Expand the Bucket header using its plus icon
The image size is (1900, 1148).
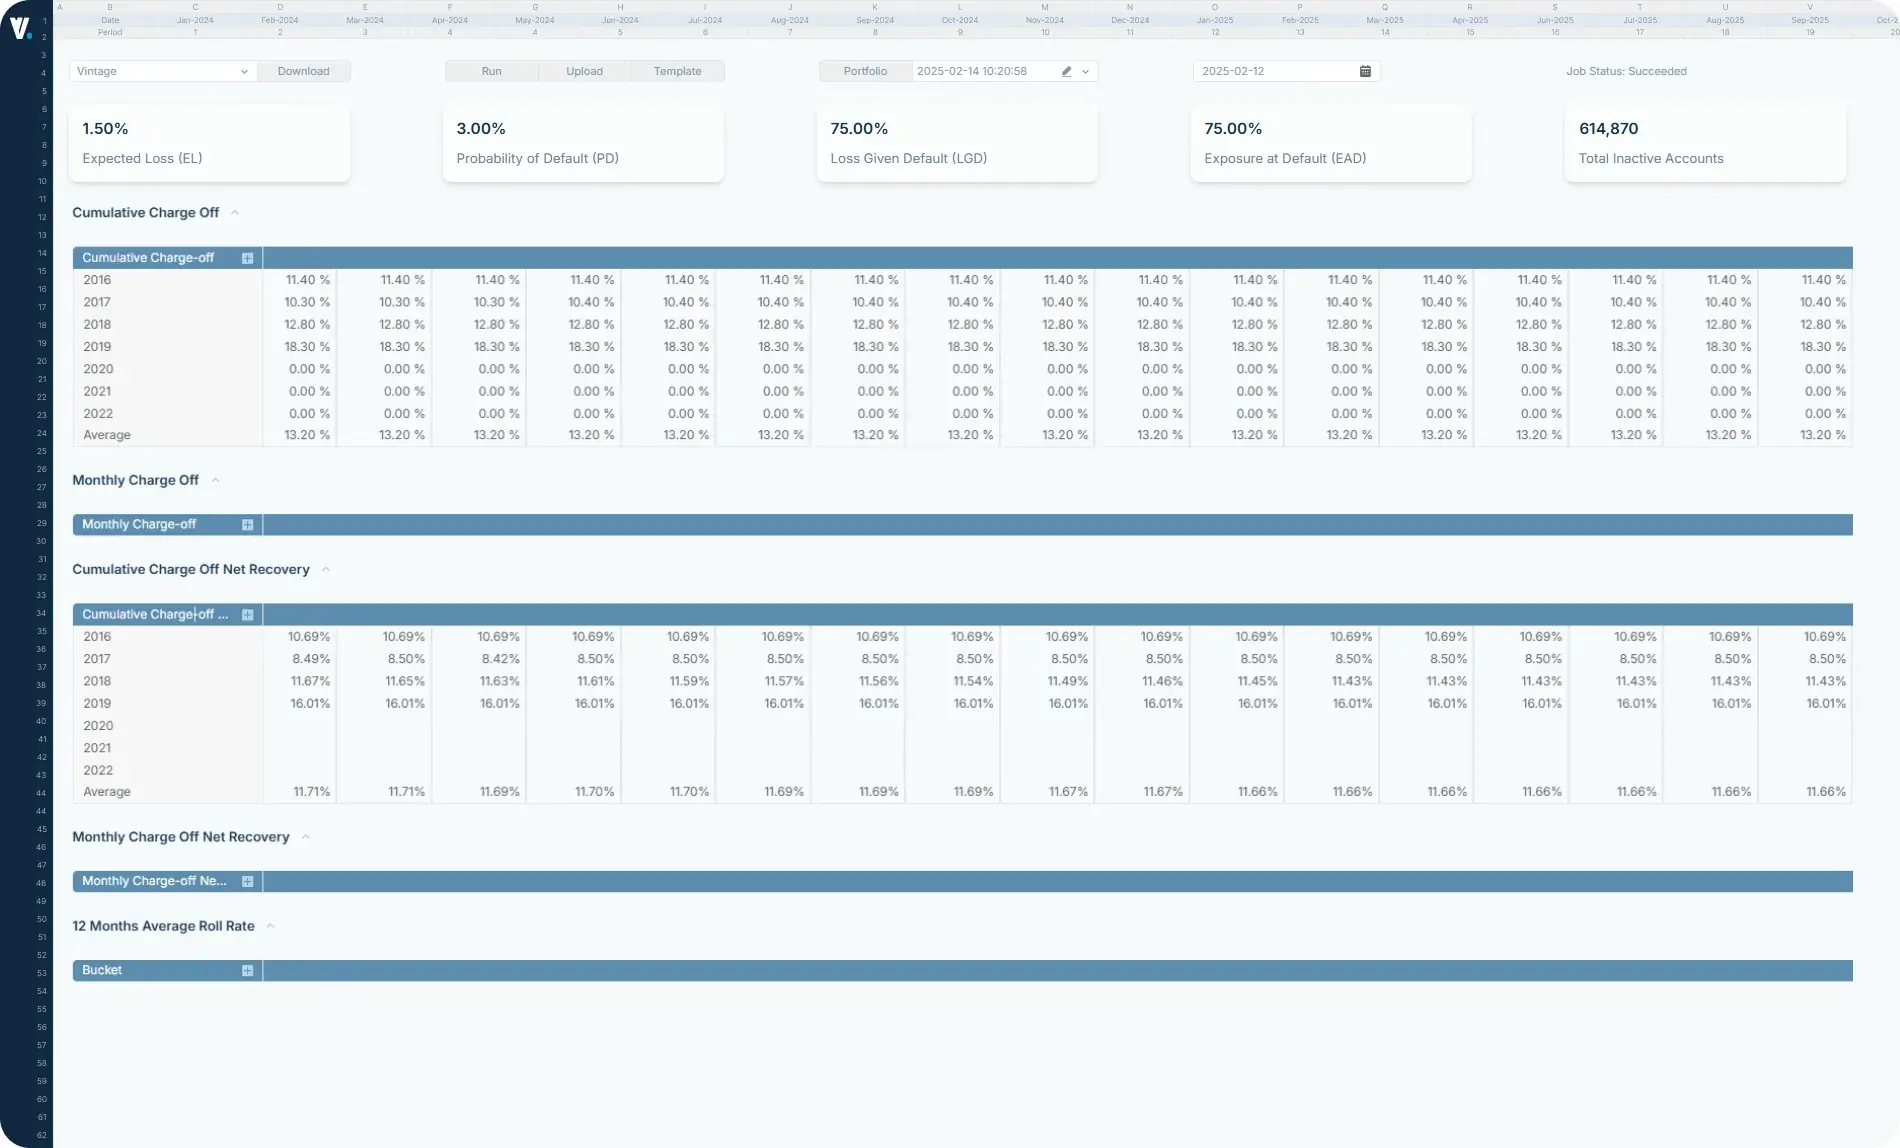[x=247, y=970]
